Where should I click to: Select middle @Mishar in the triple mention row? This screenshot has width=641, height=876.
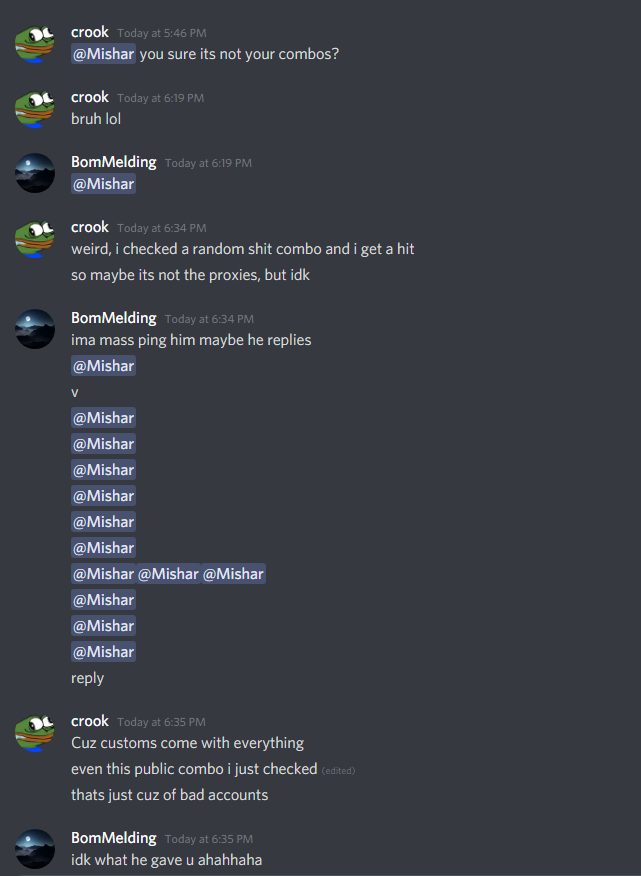168,574
